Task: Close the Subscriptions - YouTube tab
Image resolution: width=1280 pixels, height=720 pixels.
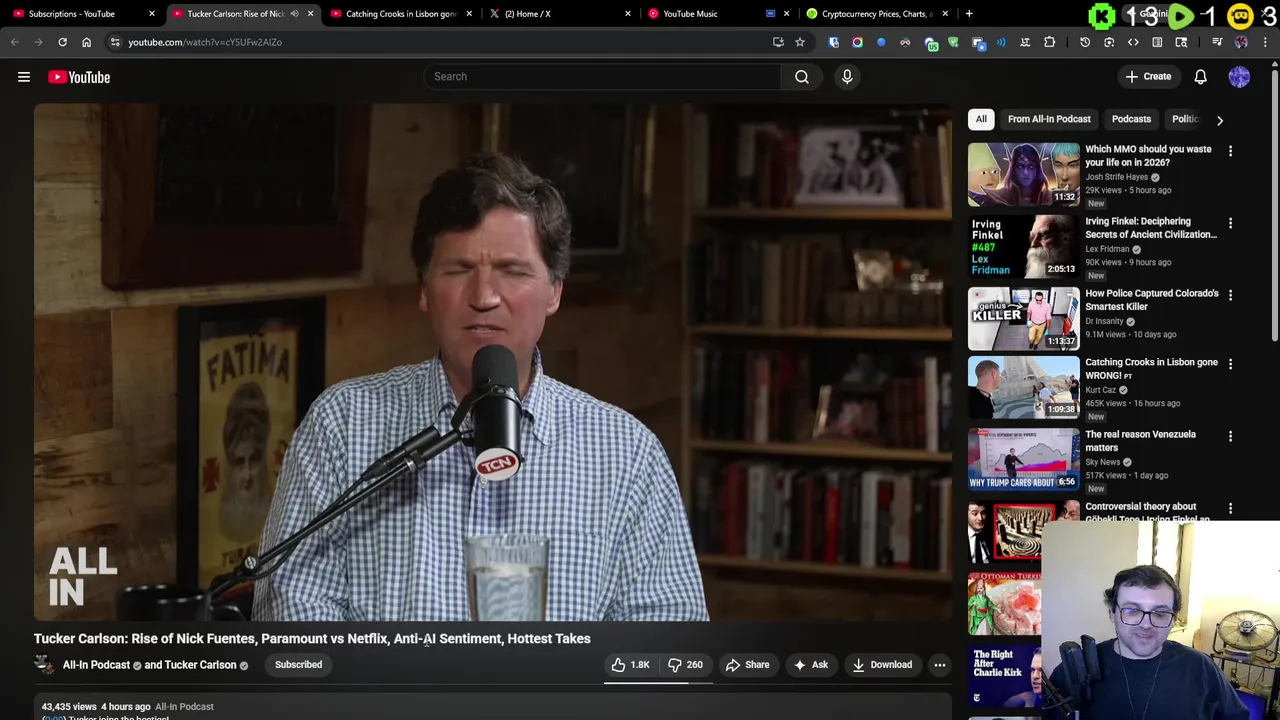Action: click(151, 14)
